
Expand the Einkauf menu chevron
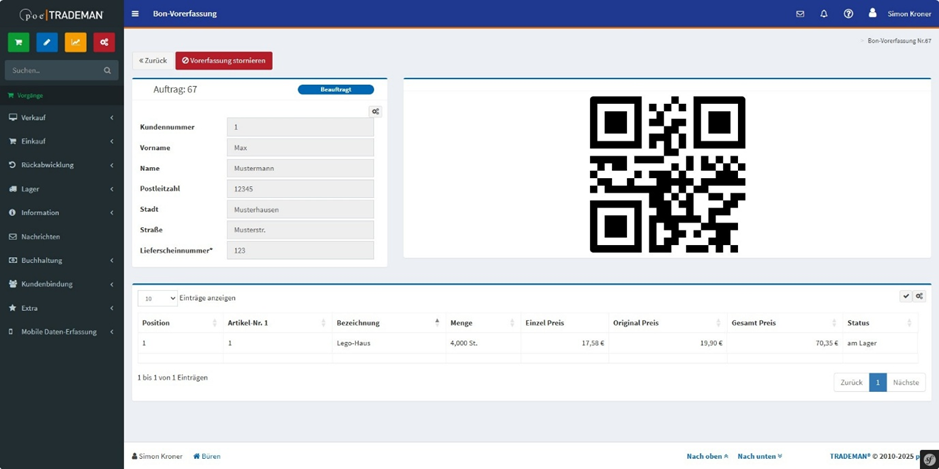(112, 141)
